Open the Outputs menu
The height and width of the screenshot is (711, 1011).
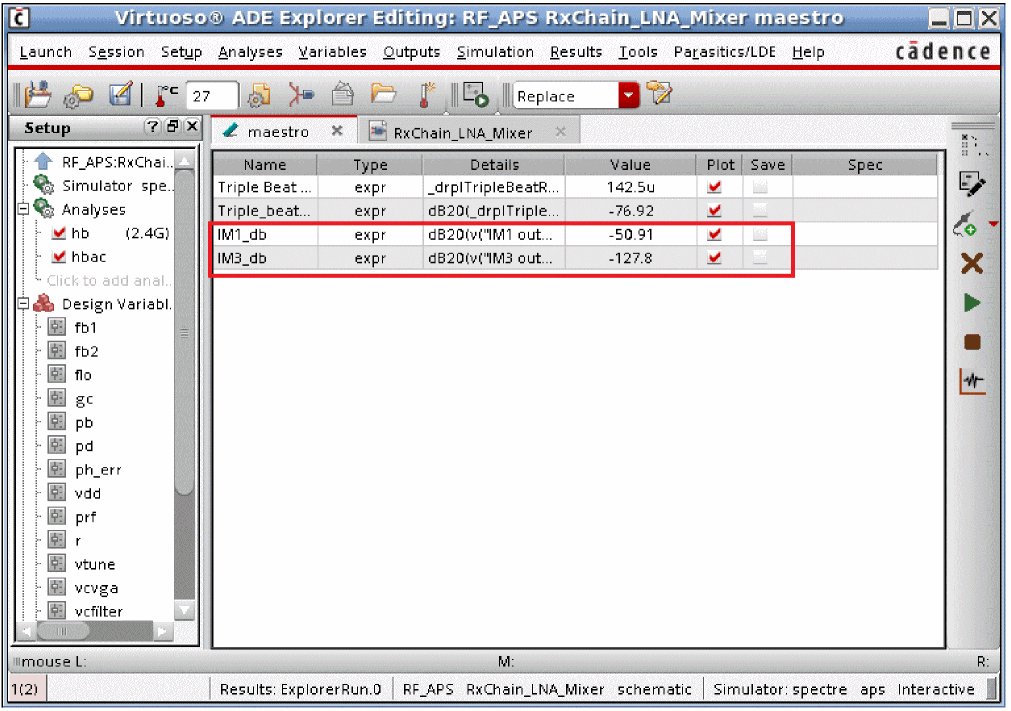pyautogui.click(x=411, y=52)
